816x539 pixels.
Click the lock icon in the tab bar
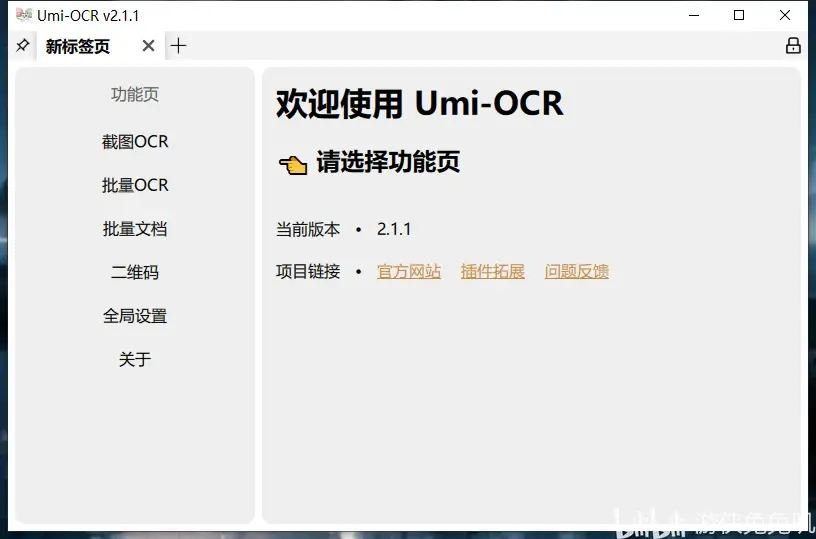click(x=793, y=45)
